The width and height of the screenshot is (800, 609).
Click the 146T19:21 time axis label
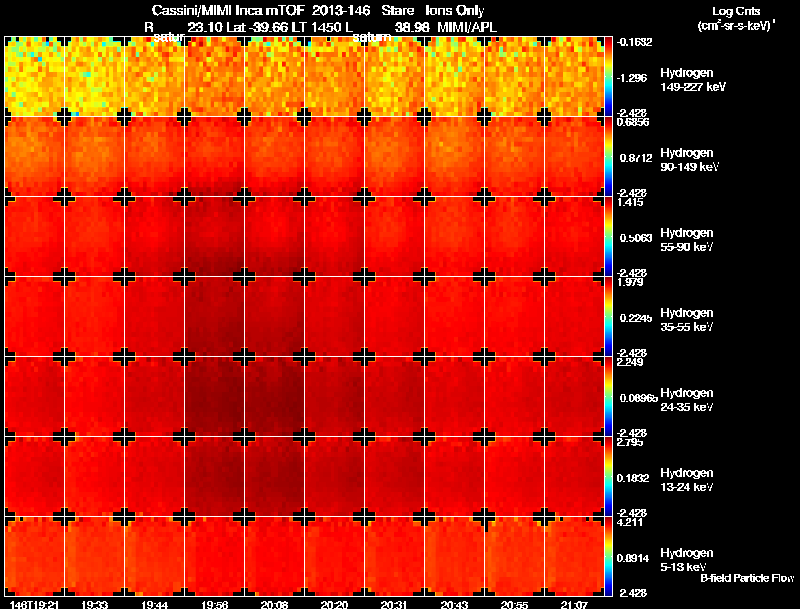(x=34, y=604)
